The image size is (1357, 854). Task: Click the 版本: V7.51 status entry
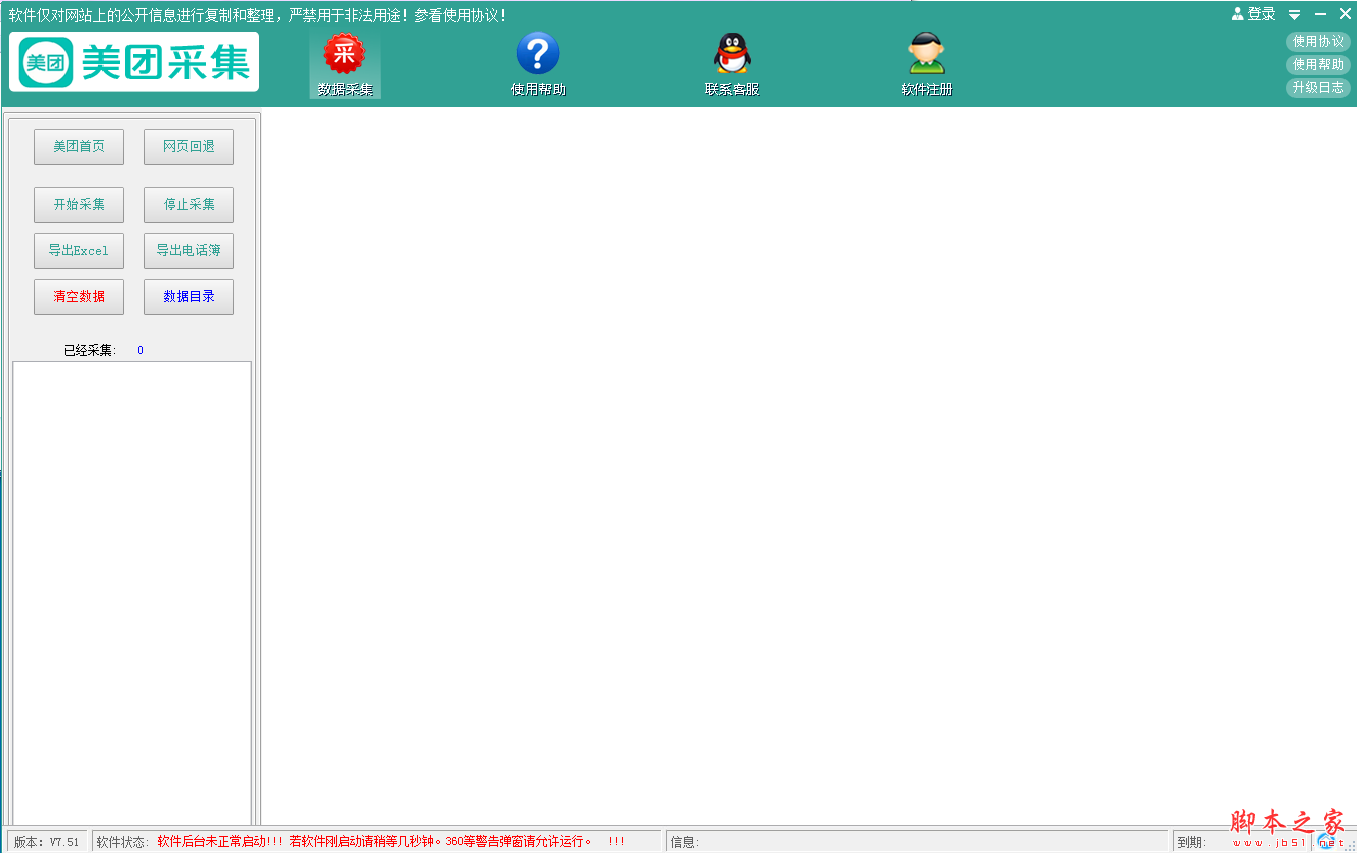(x=47, y=842)
